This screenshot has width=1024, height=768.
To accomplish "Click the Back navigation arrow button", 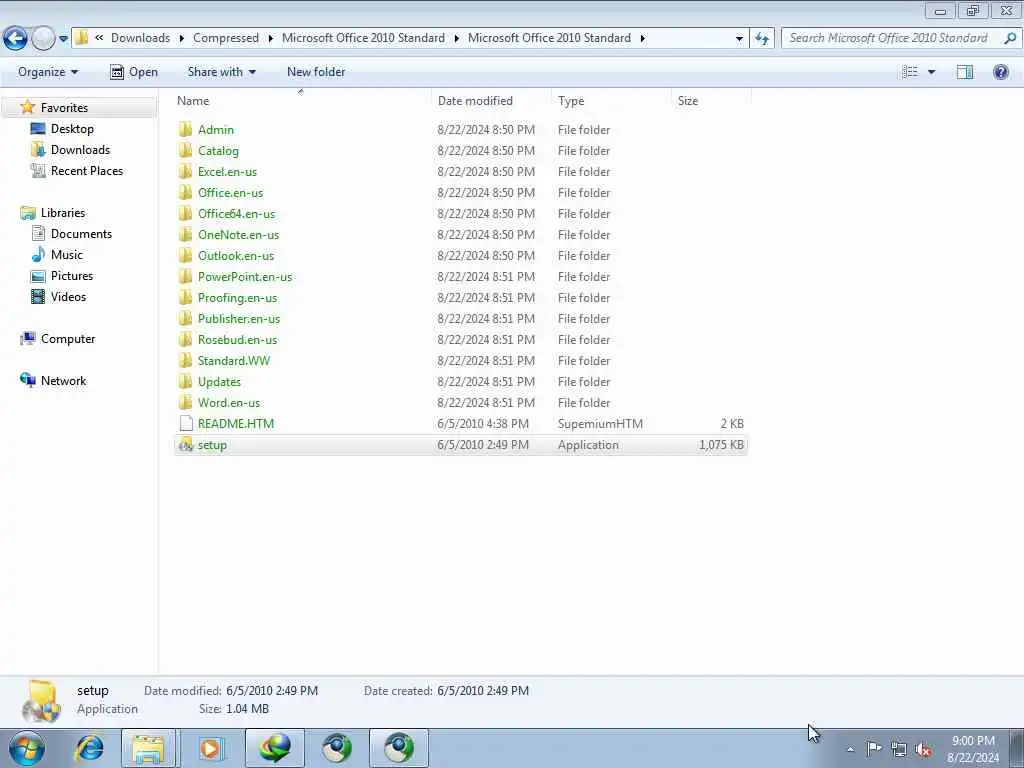I will tap(15, 39).
